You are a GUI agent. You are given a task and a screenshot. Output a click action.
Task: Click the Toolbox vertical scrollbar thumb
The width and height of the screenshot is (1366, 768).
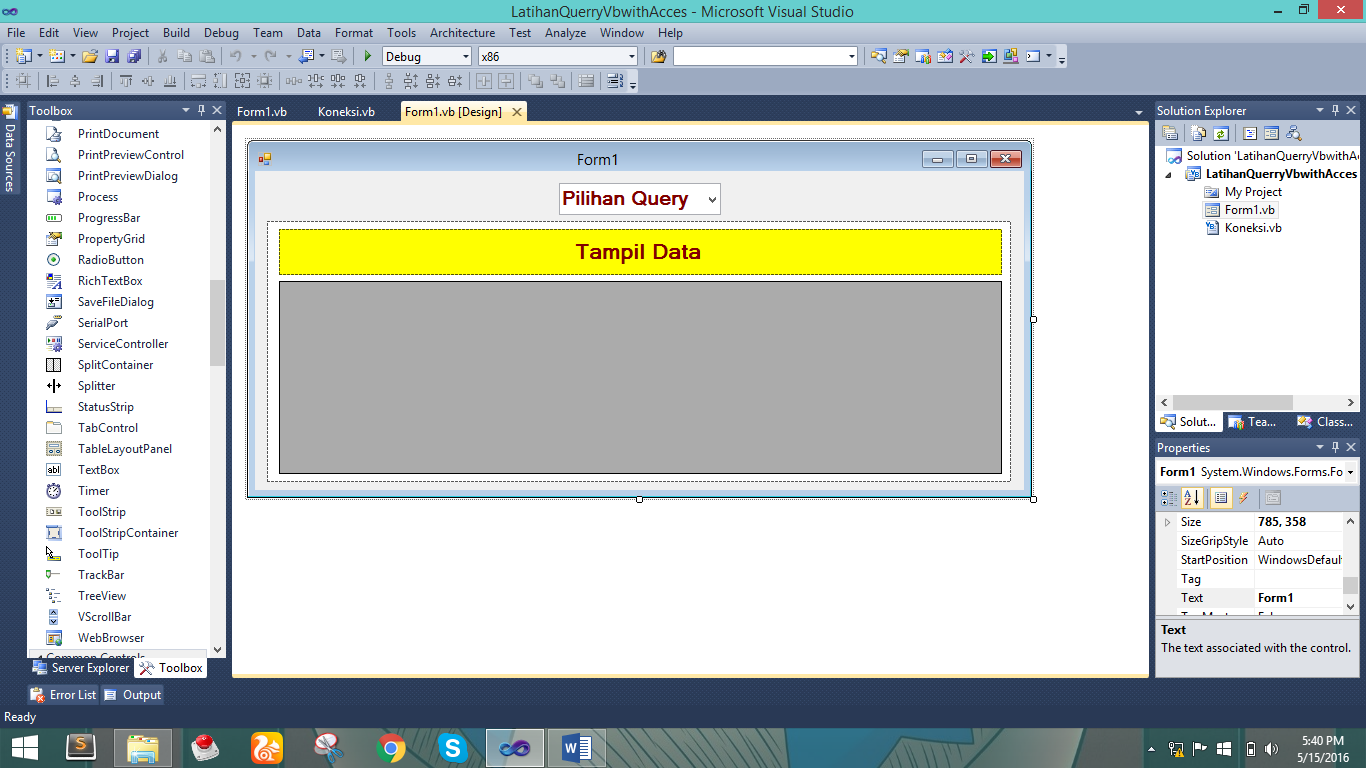[x=217, y=323]
